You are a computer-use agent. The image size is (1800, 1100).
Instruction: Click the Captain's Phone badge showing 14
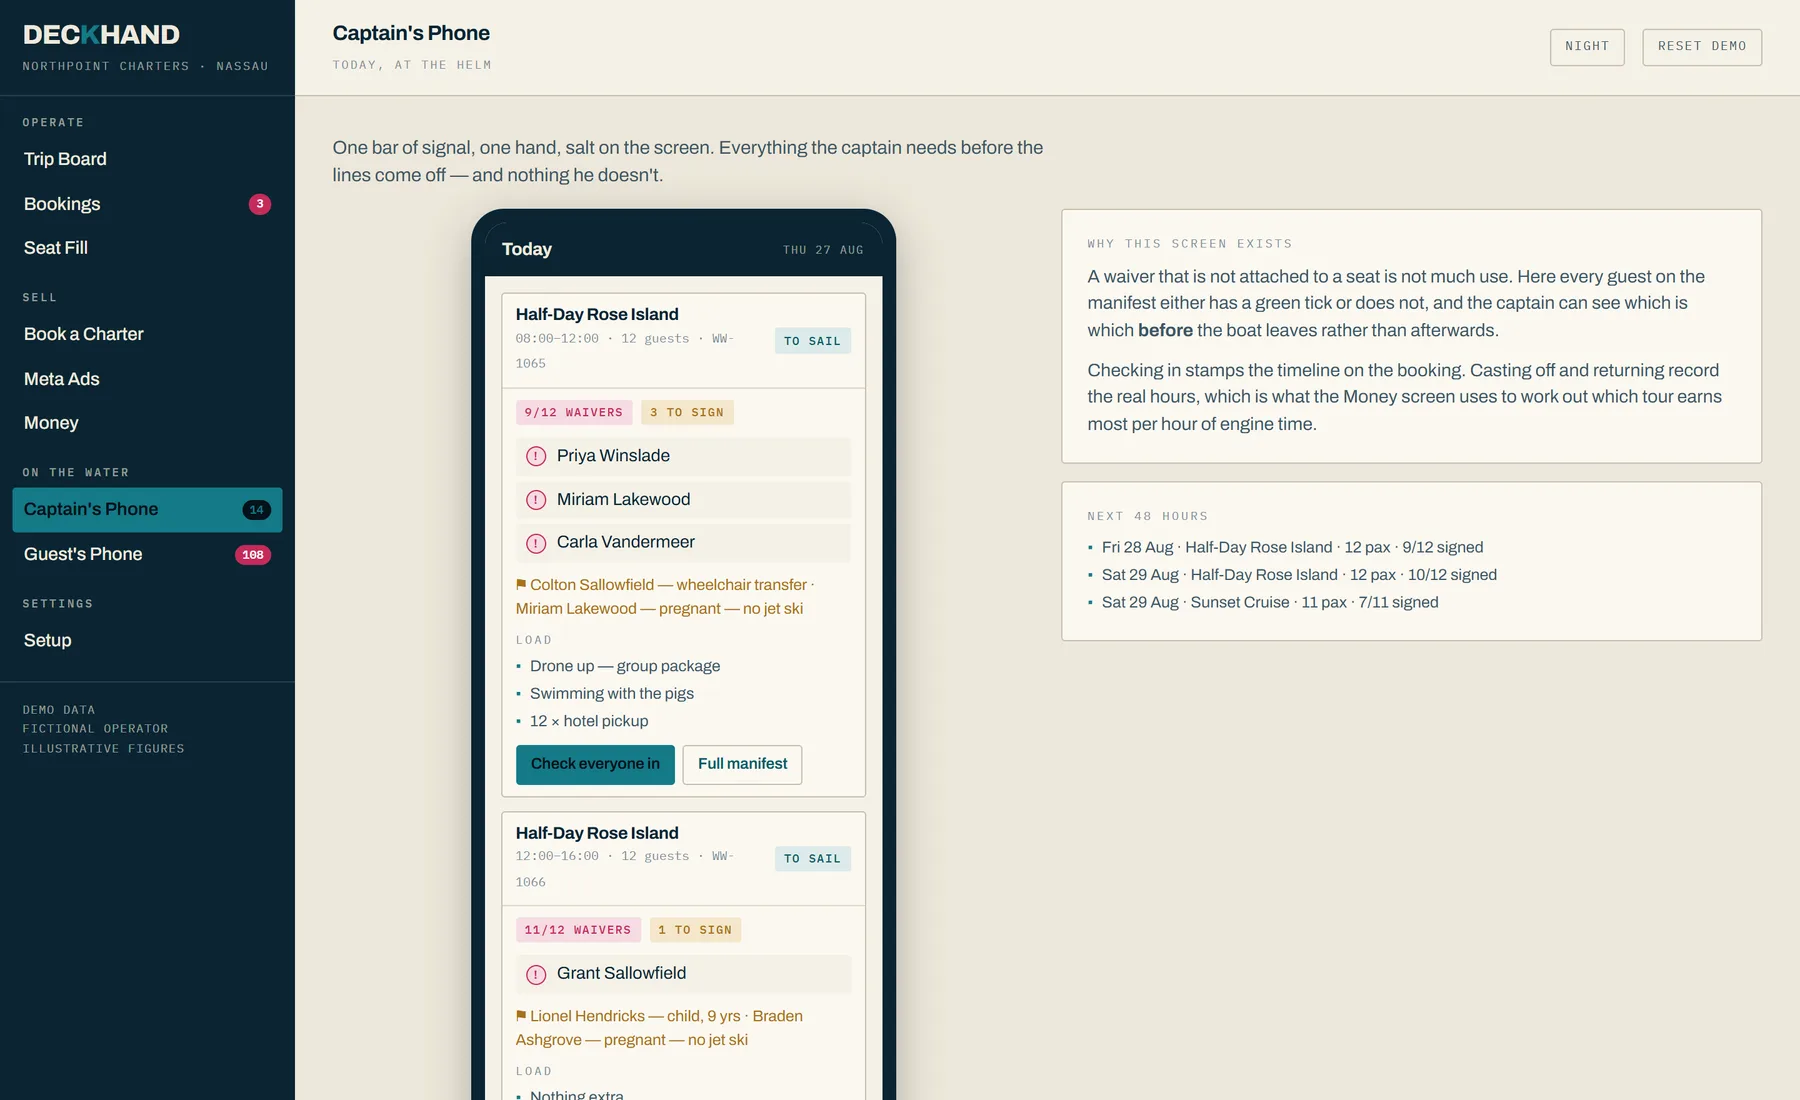[x=257, y=510]
